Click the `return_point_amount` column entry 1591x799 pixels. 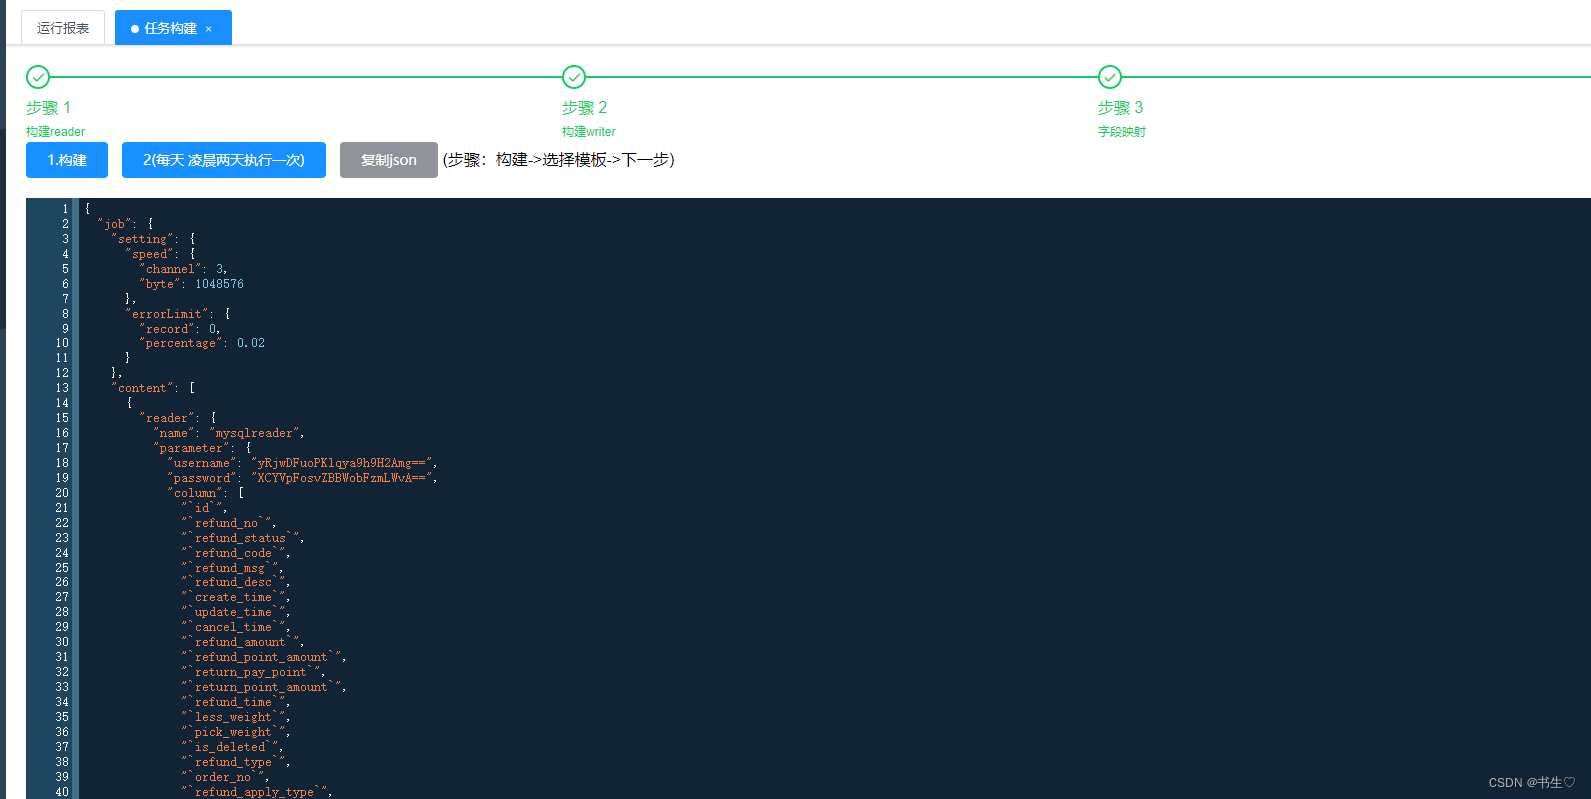pos(262,687)
